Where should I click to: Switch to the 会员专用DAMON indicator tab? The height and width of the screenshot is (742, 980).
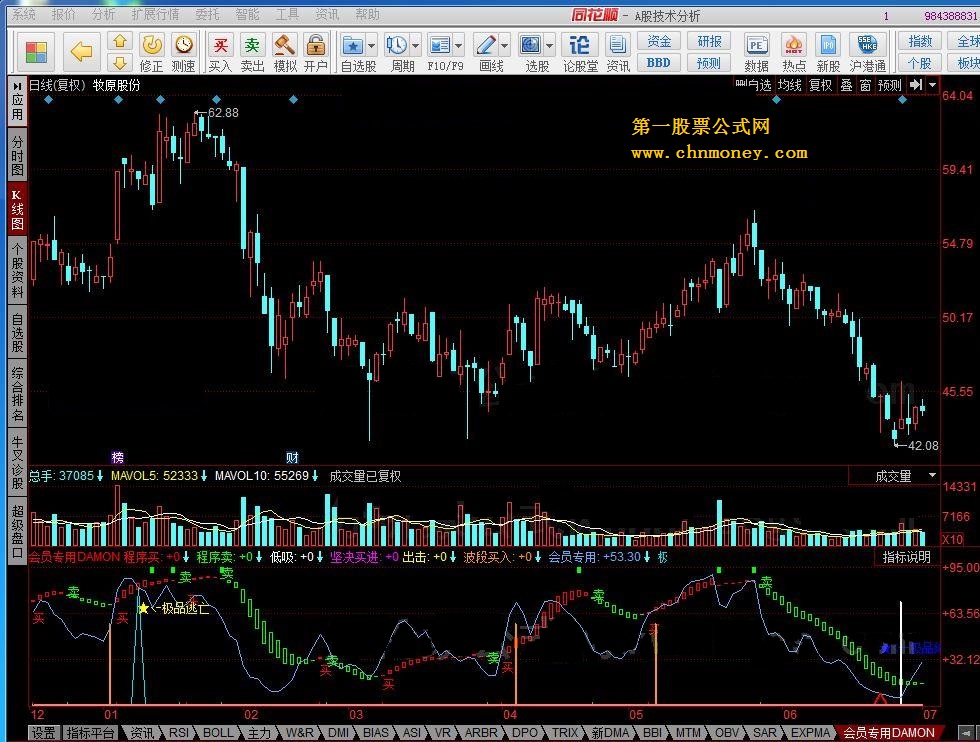(x=889, y=733)
